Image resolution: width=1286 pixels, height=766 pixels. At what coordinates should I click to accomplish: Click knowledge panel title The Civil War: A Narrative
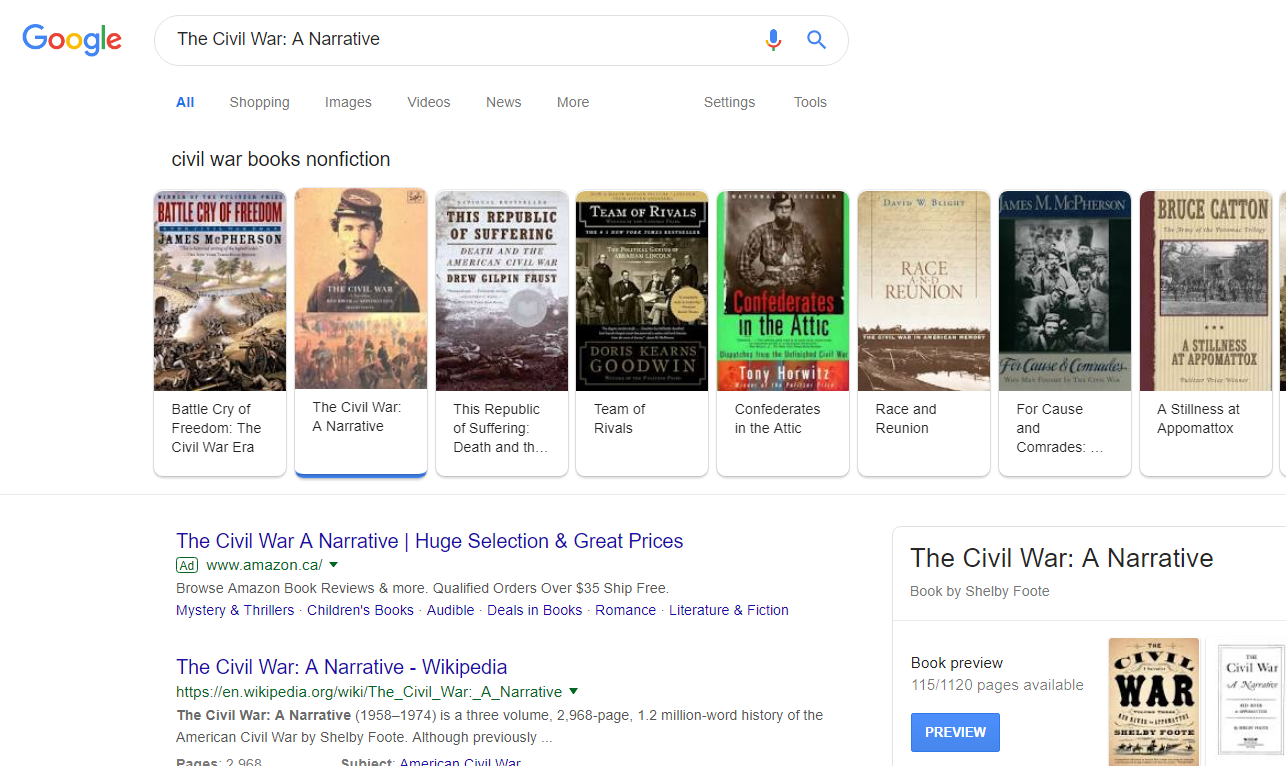point(1062,558)
